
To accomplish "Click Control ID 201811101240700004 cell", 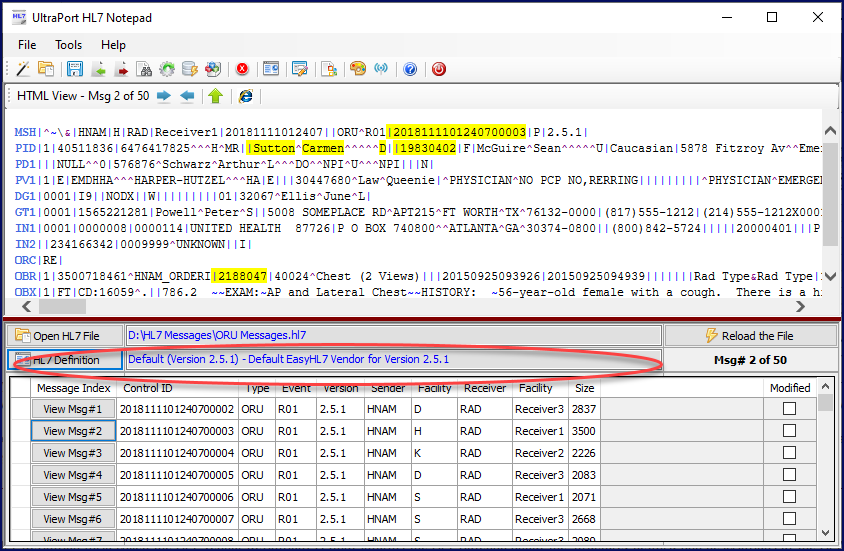I will pyautogui.click(x=177, y=453).
